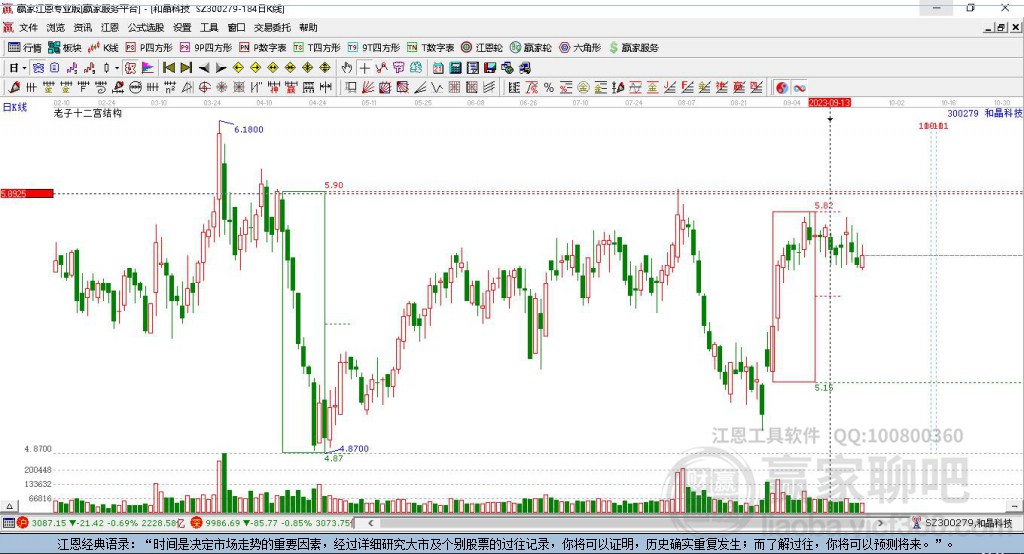This screenshot has height=554, width=1024.
Task: Open the K线 candlestick chart
Action: [105, 47]
